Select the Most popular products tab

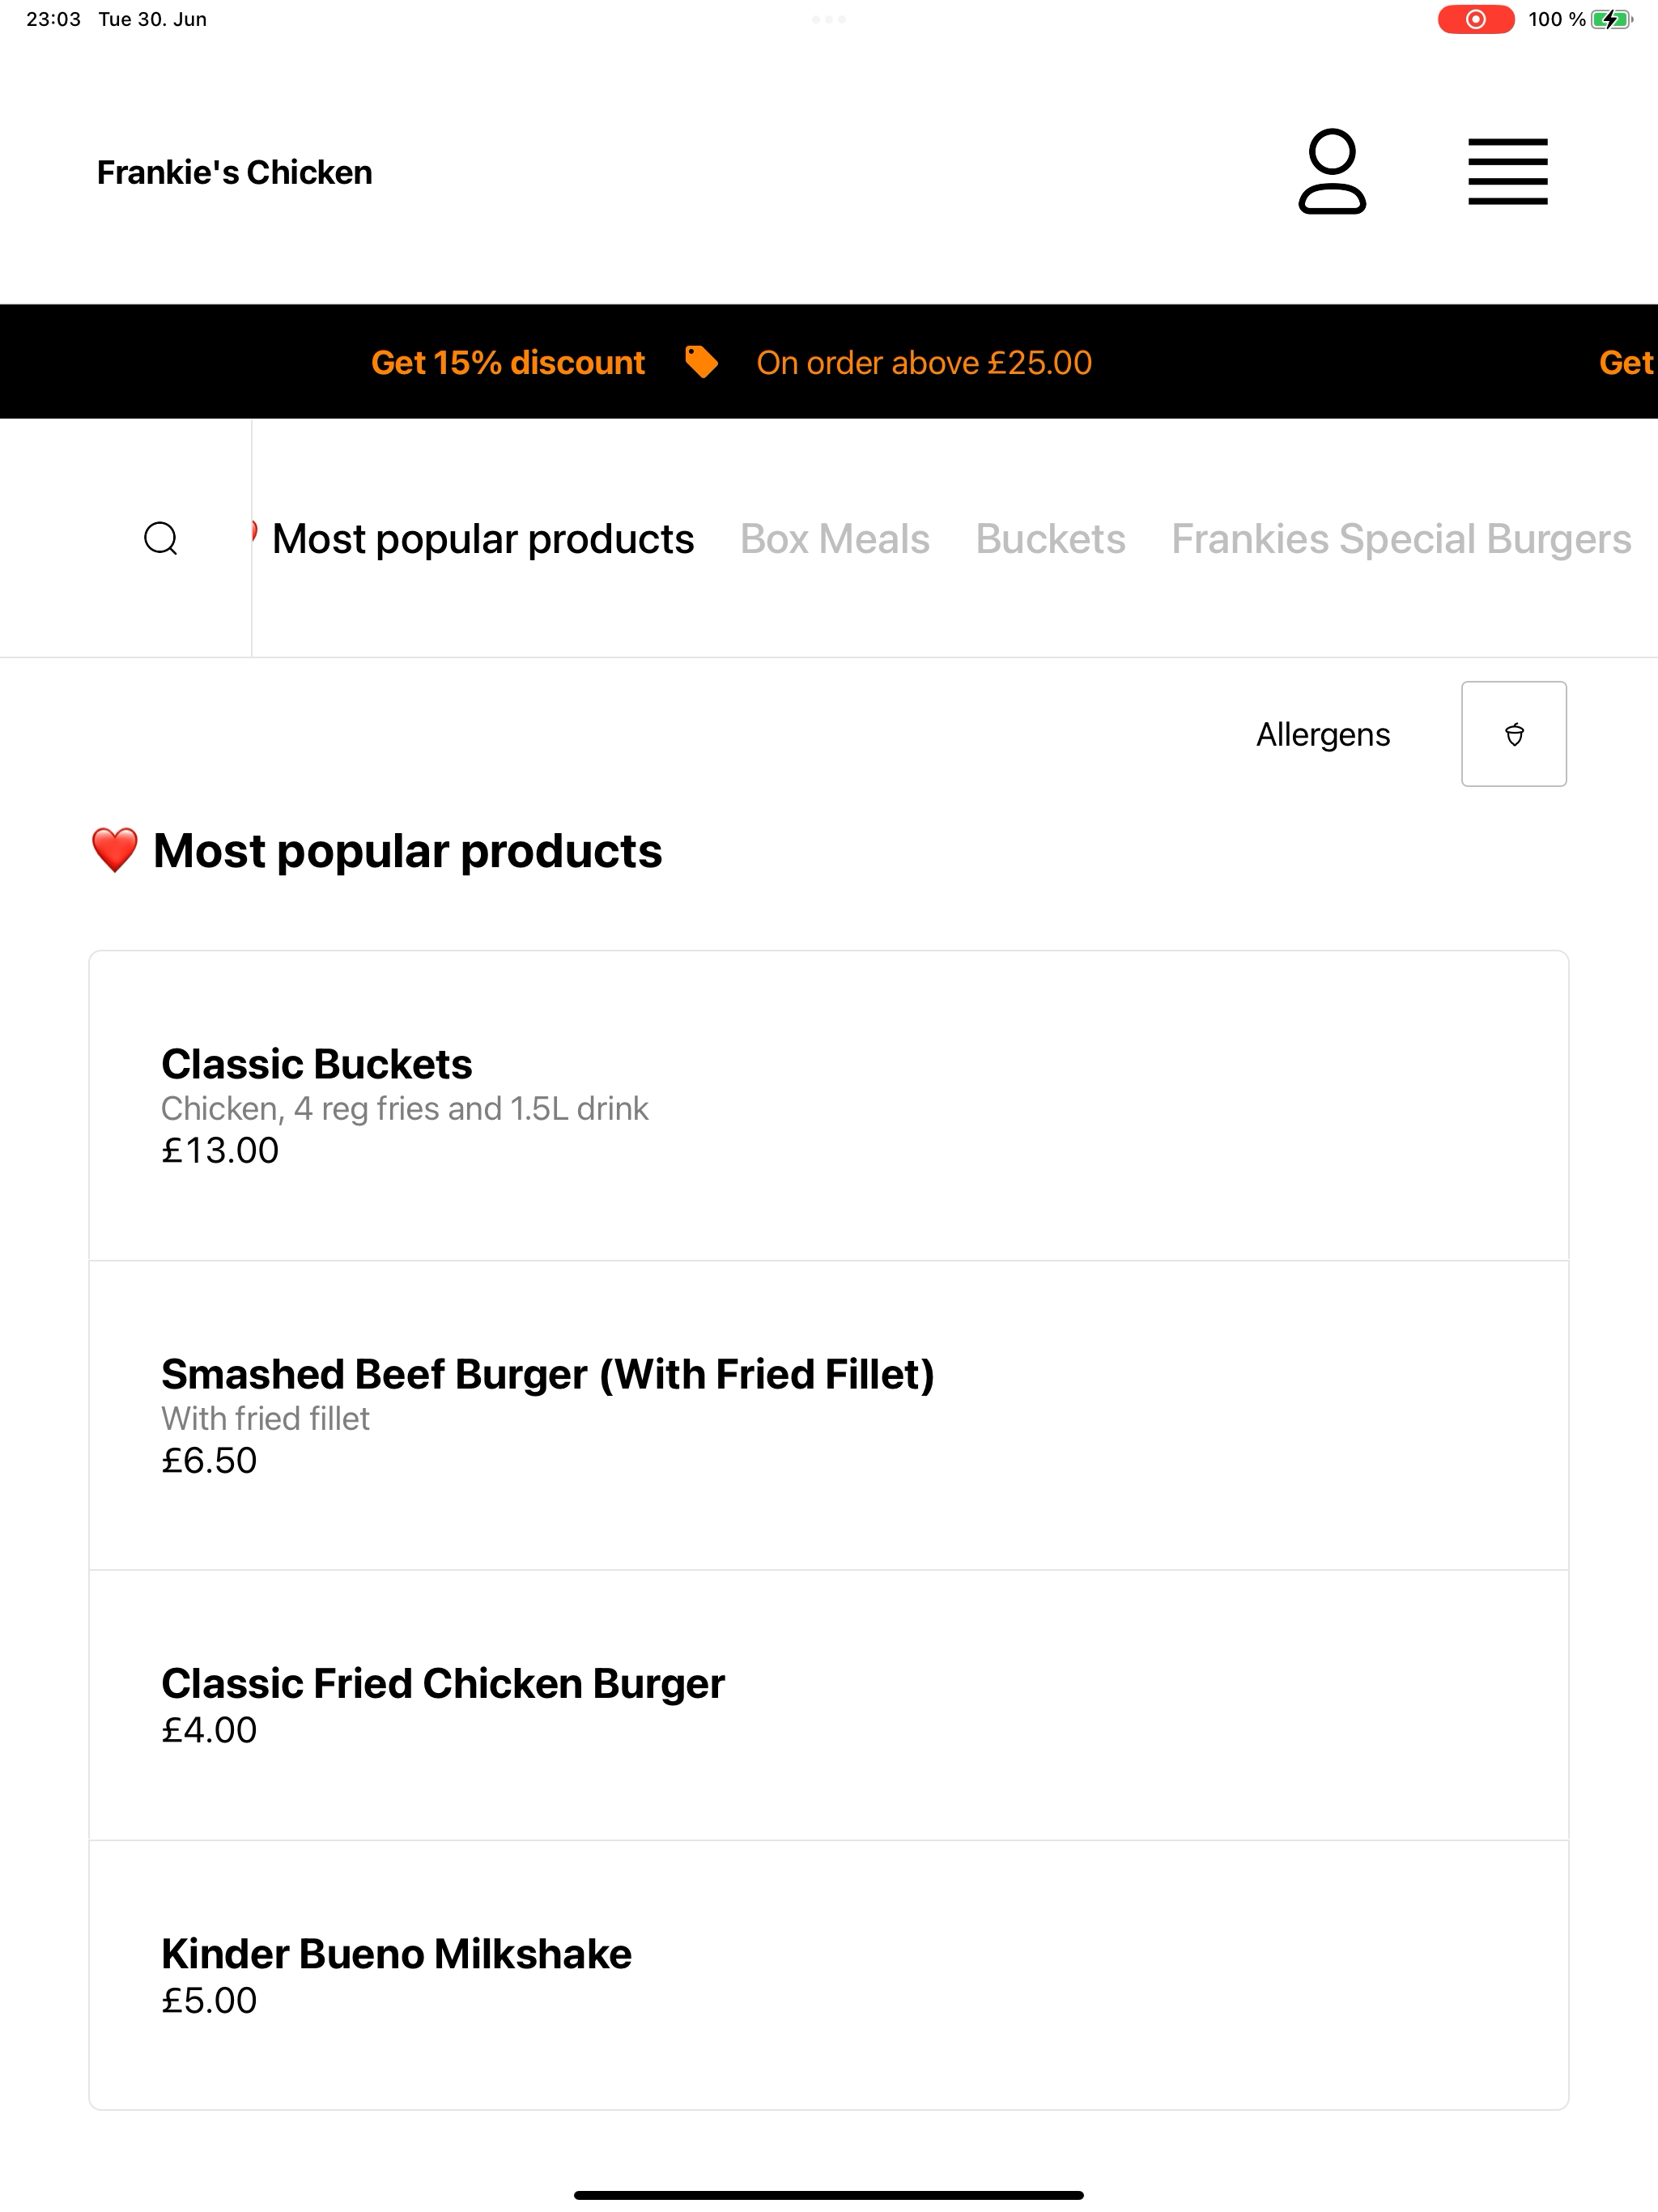[x=483, y=539]
